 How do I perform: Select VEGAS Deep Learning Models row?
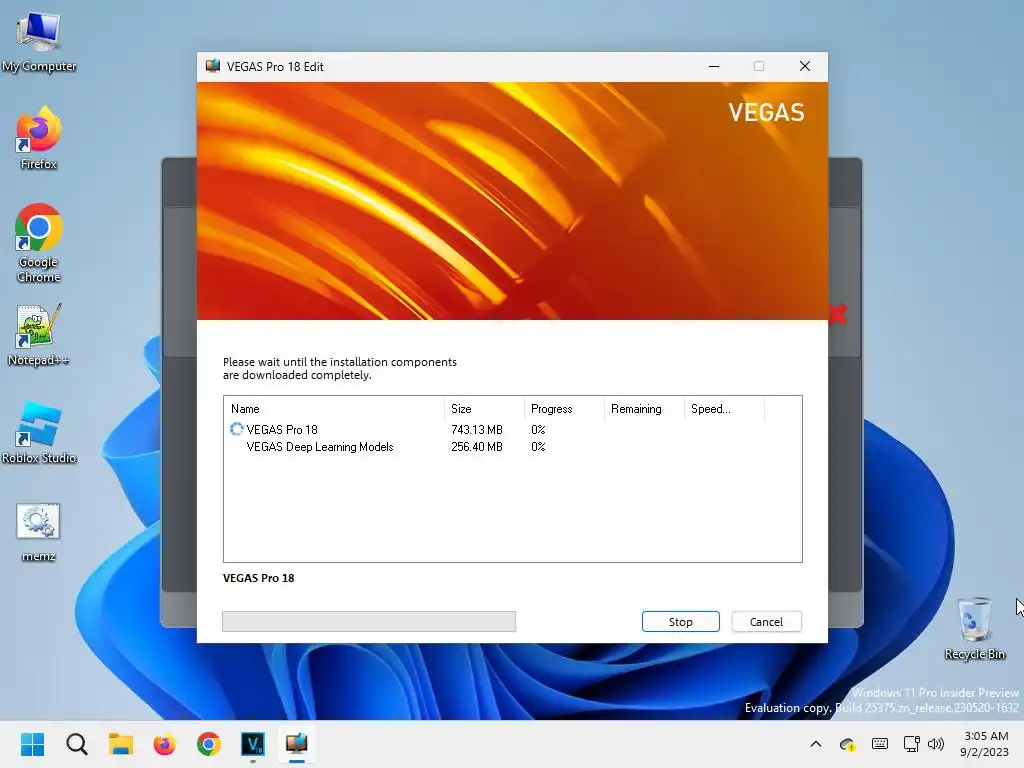513,447
